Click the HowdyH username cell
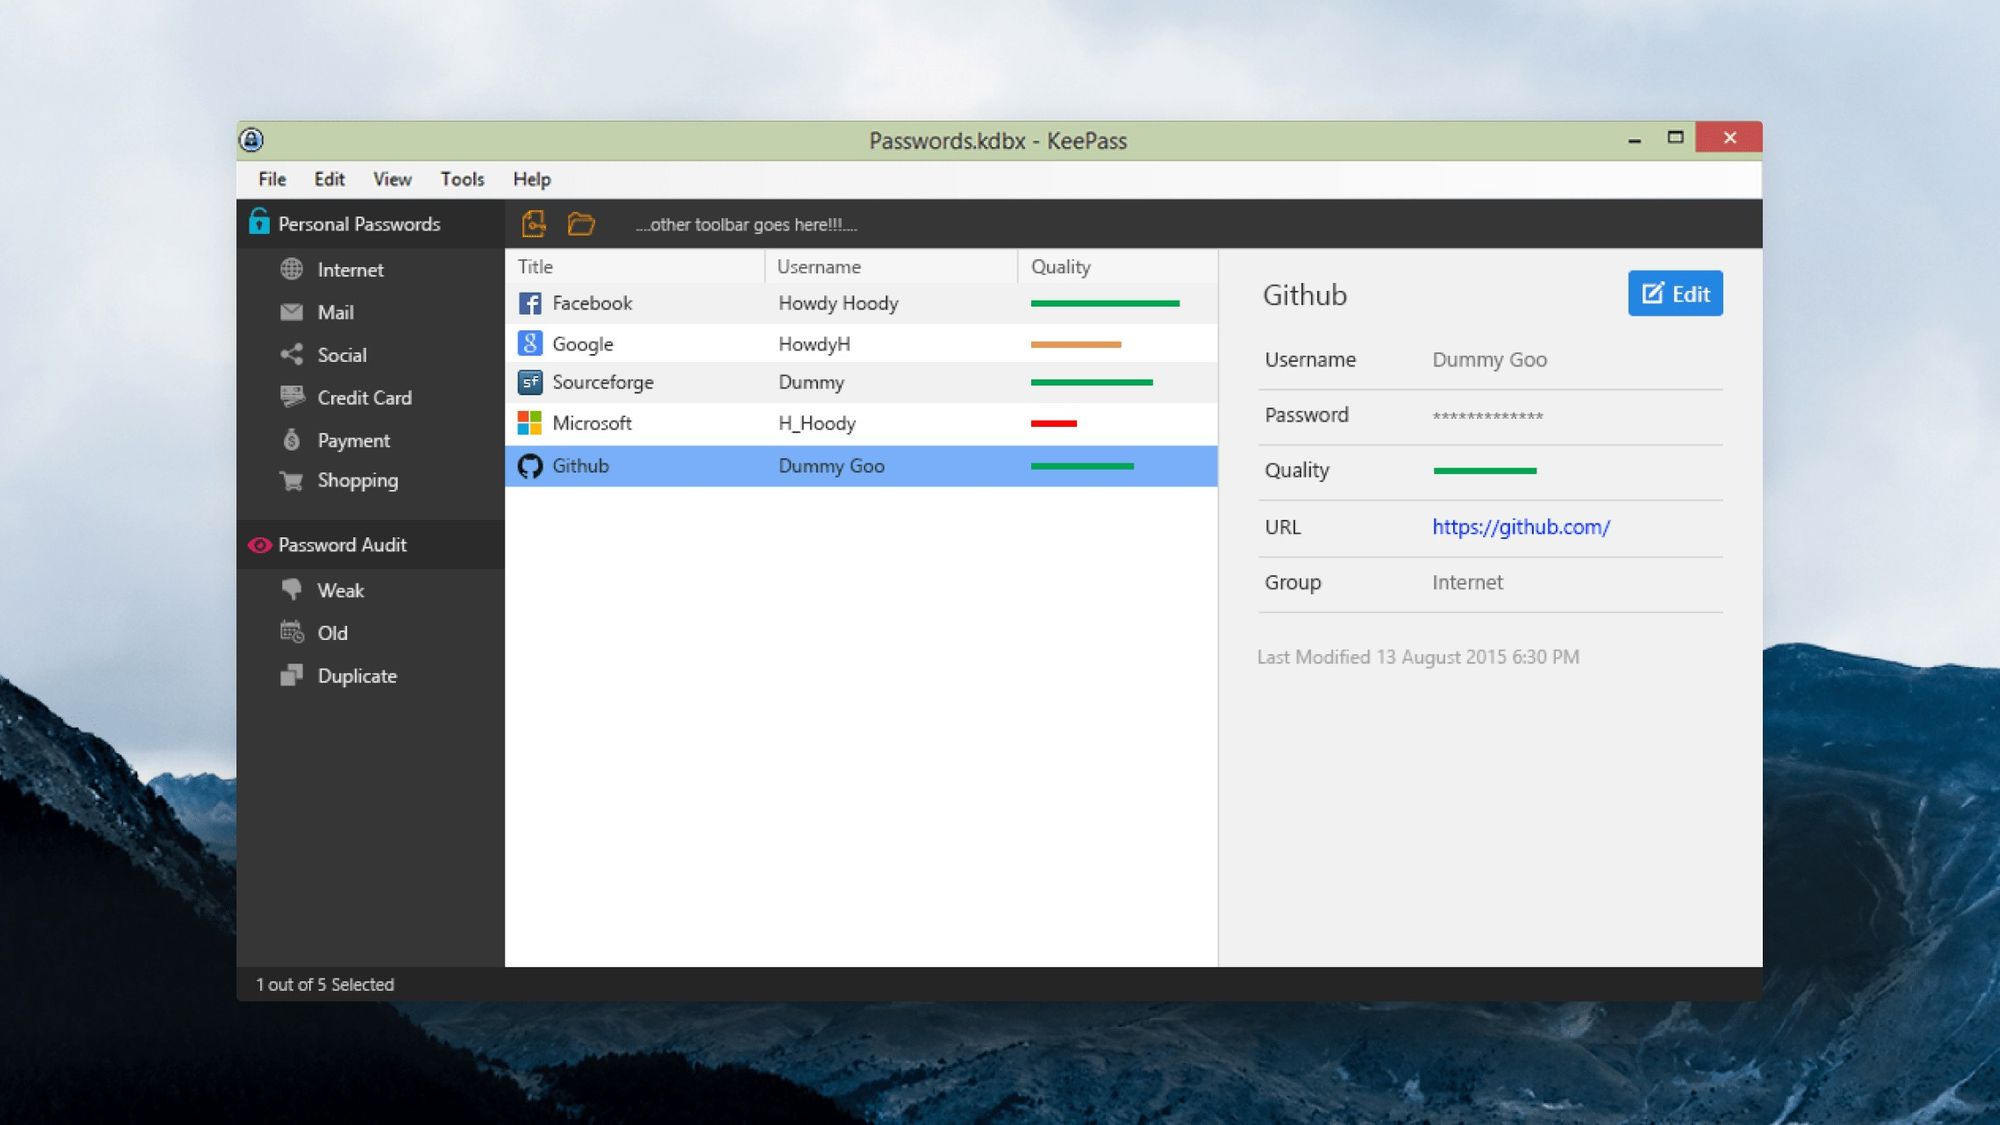The image size is (2000, 1125). (814, 344)
